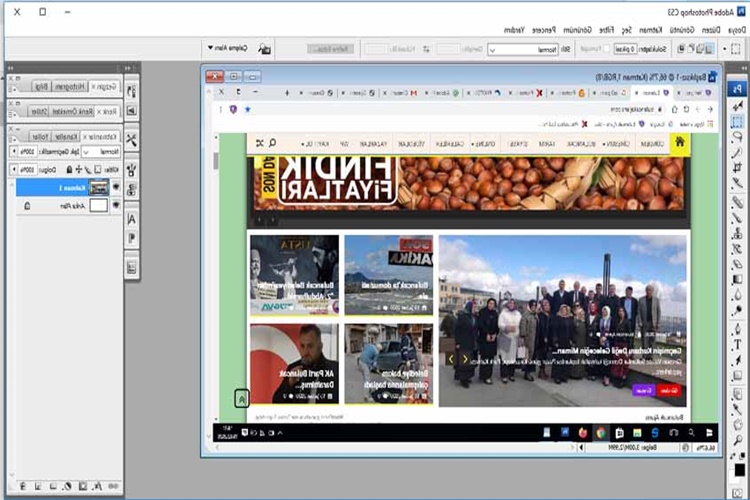Select the Eyedropper tool

737,410
